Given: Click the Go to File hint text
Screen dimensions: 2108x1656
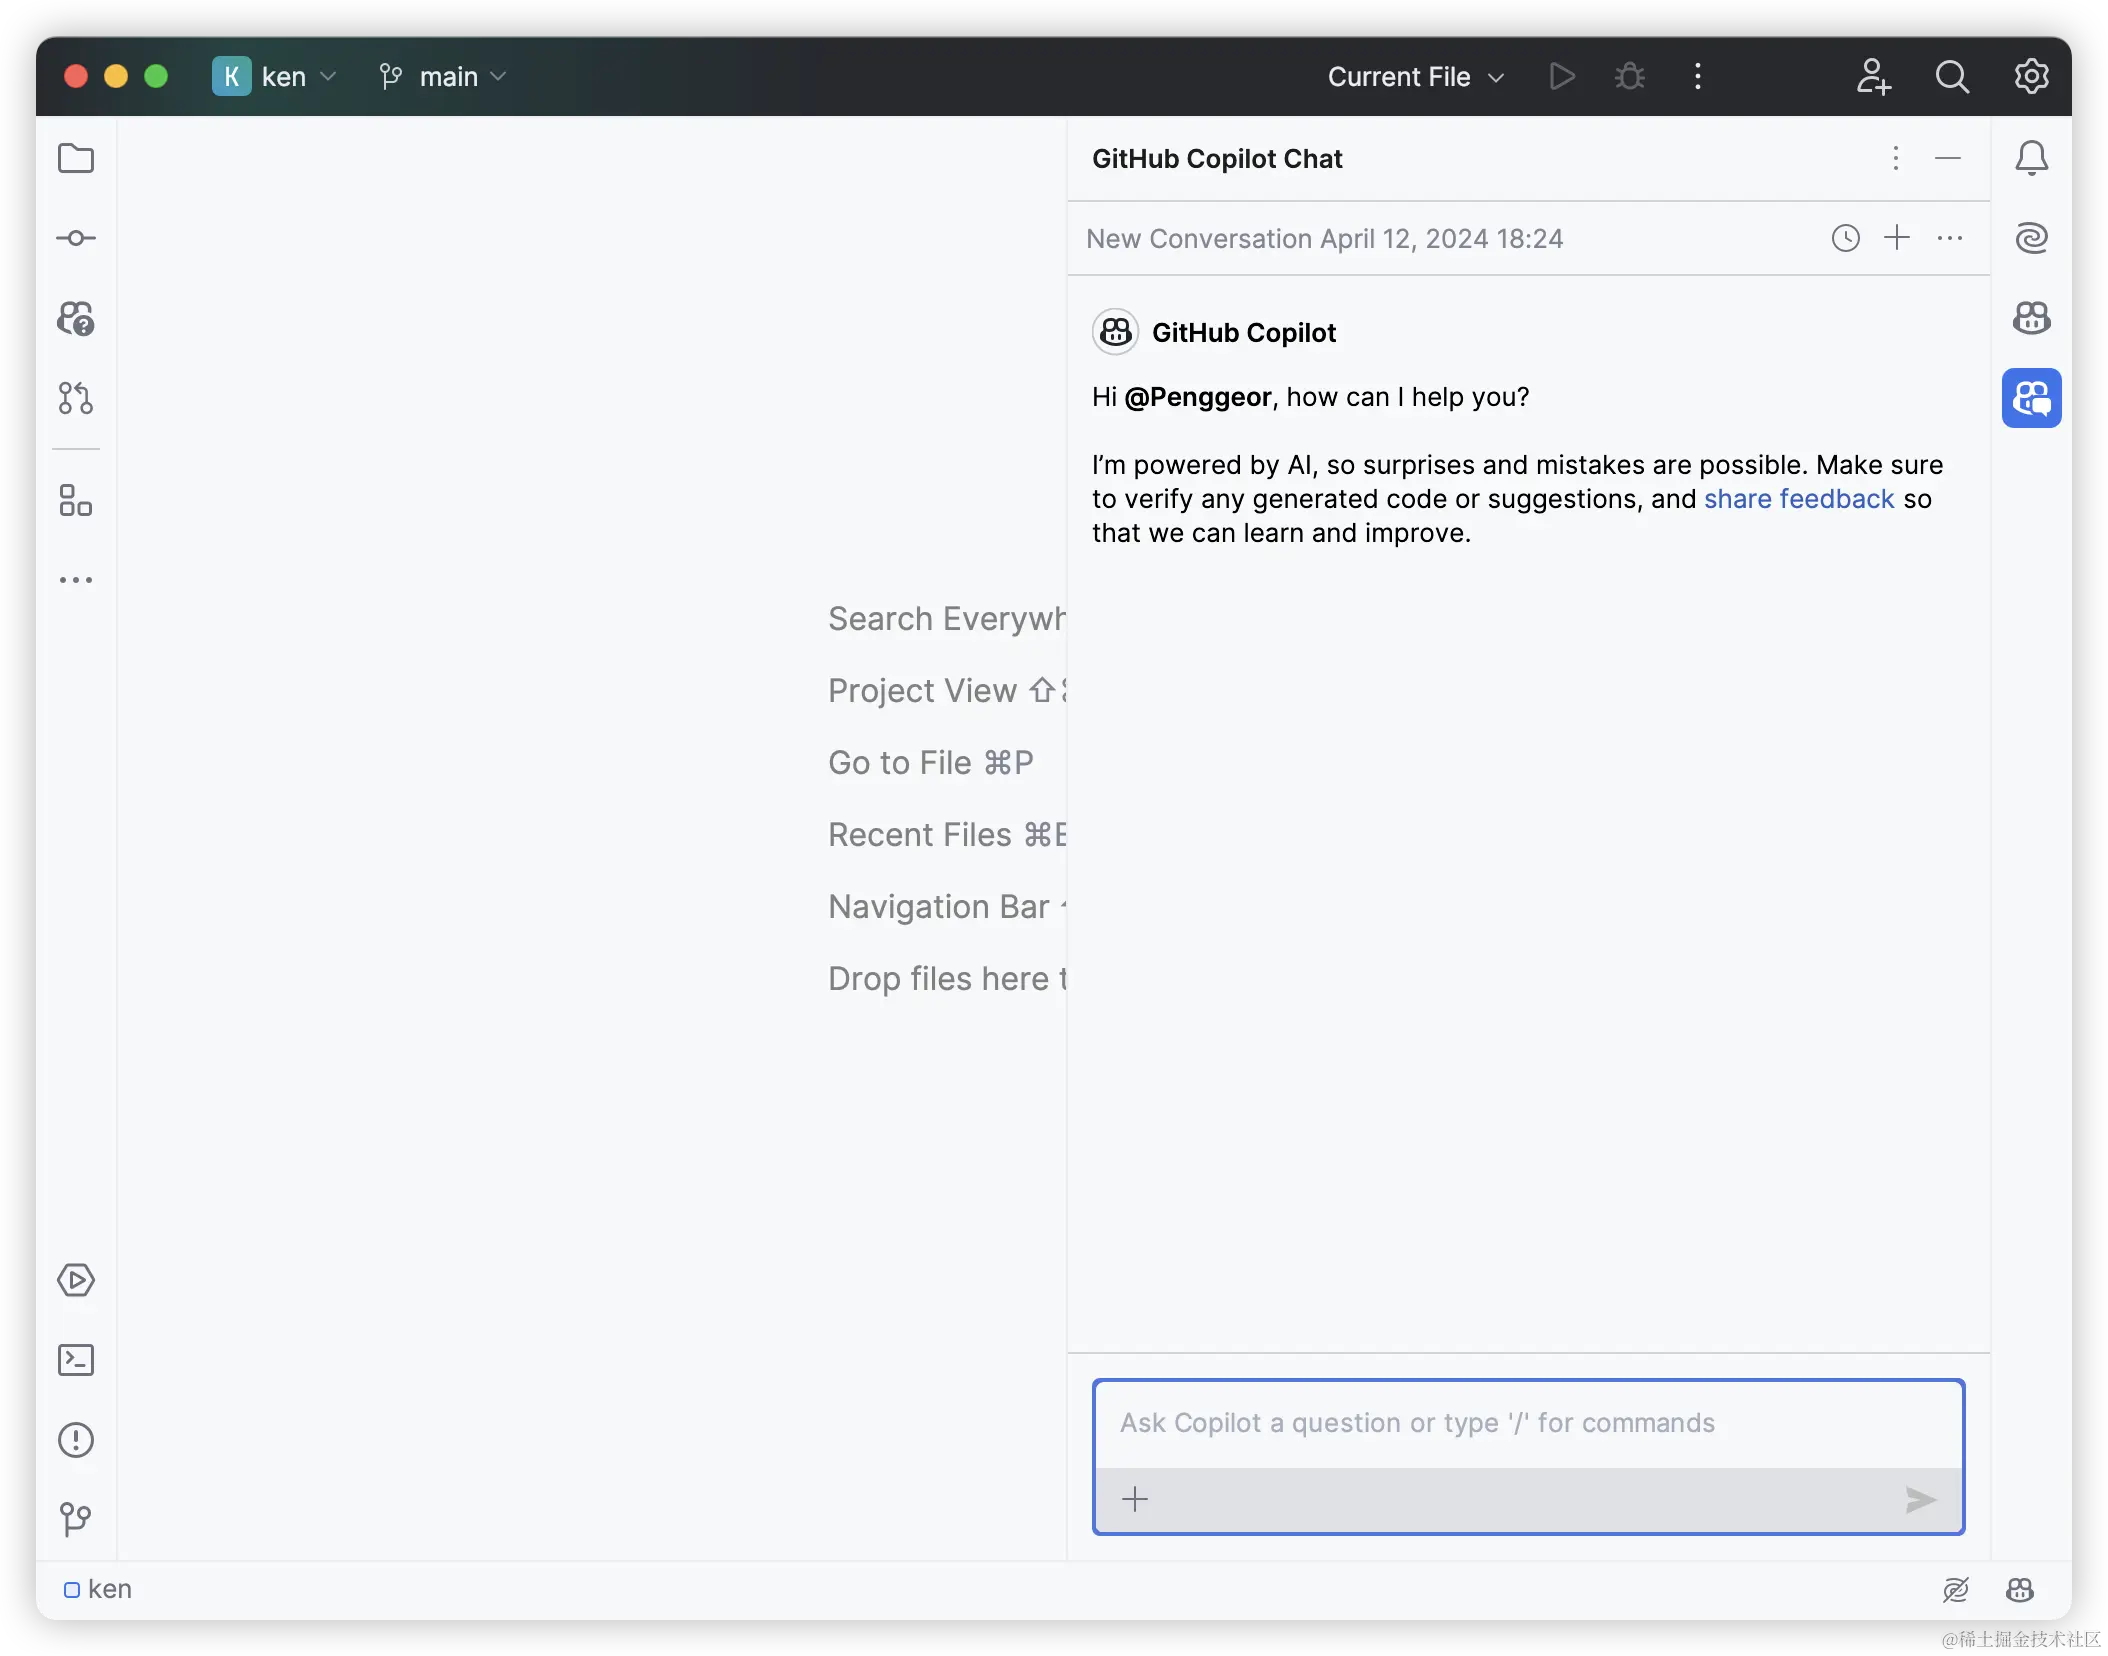Looking at the screenshot, I should click(930, 763).
